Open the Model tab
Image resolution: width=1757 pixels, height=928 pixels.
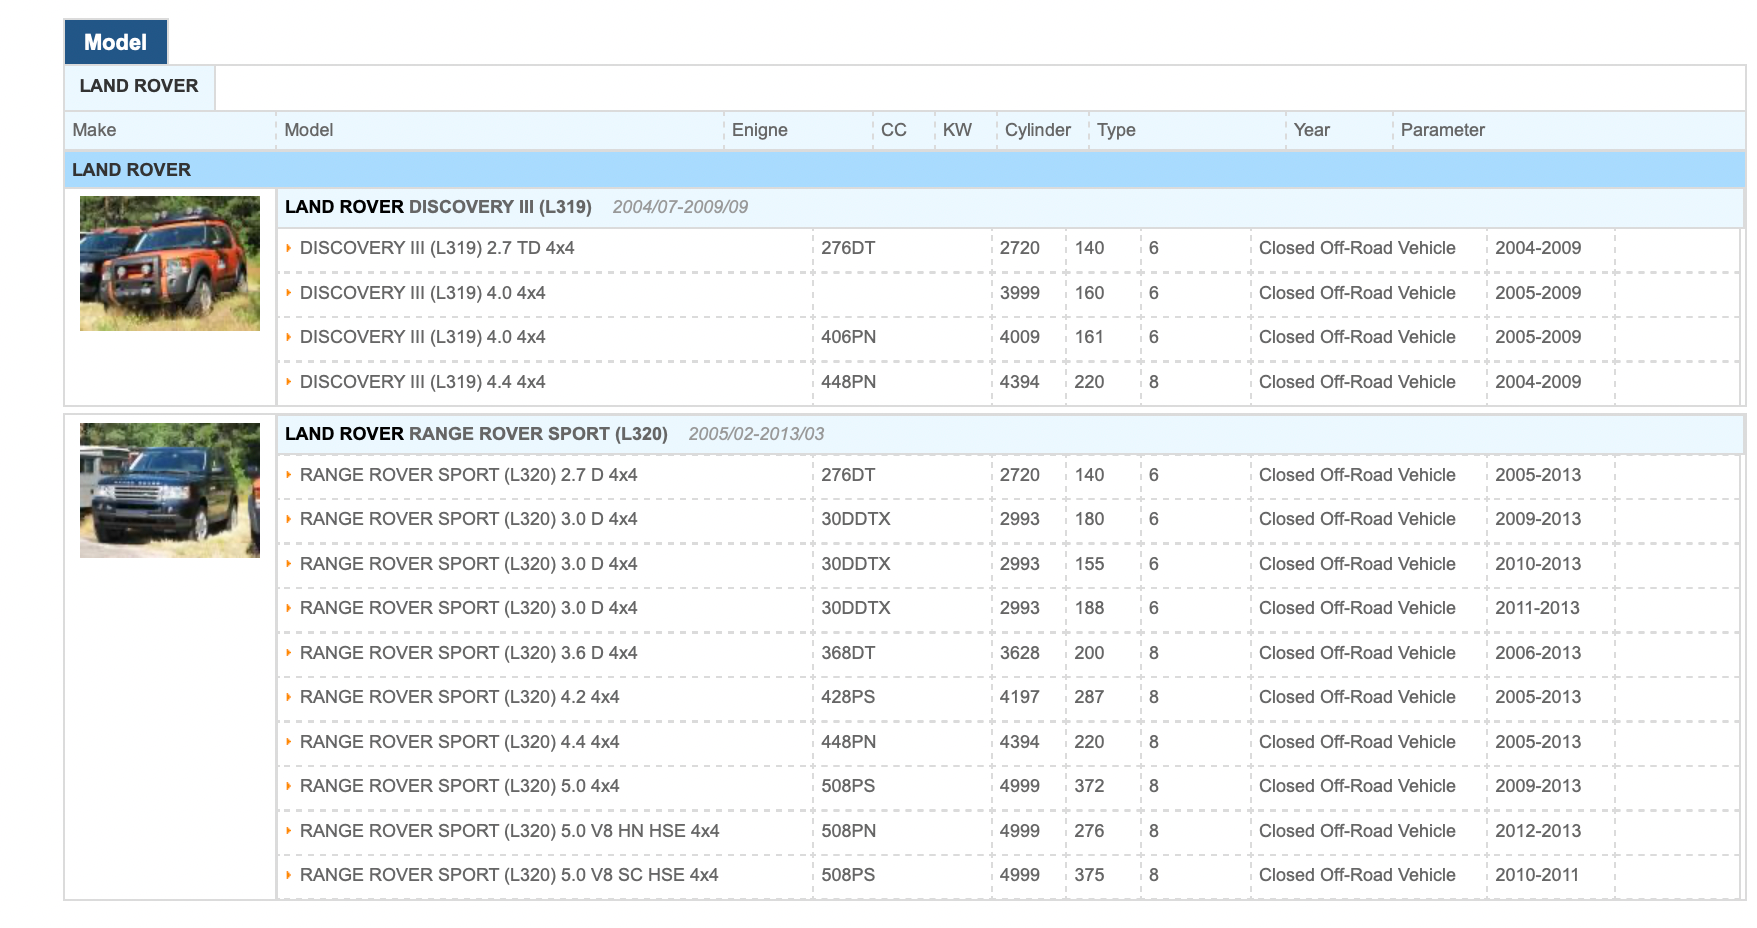(x=115, y=42)
